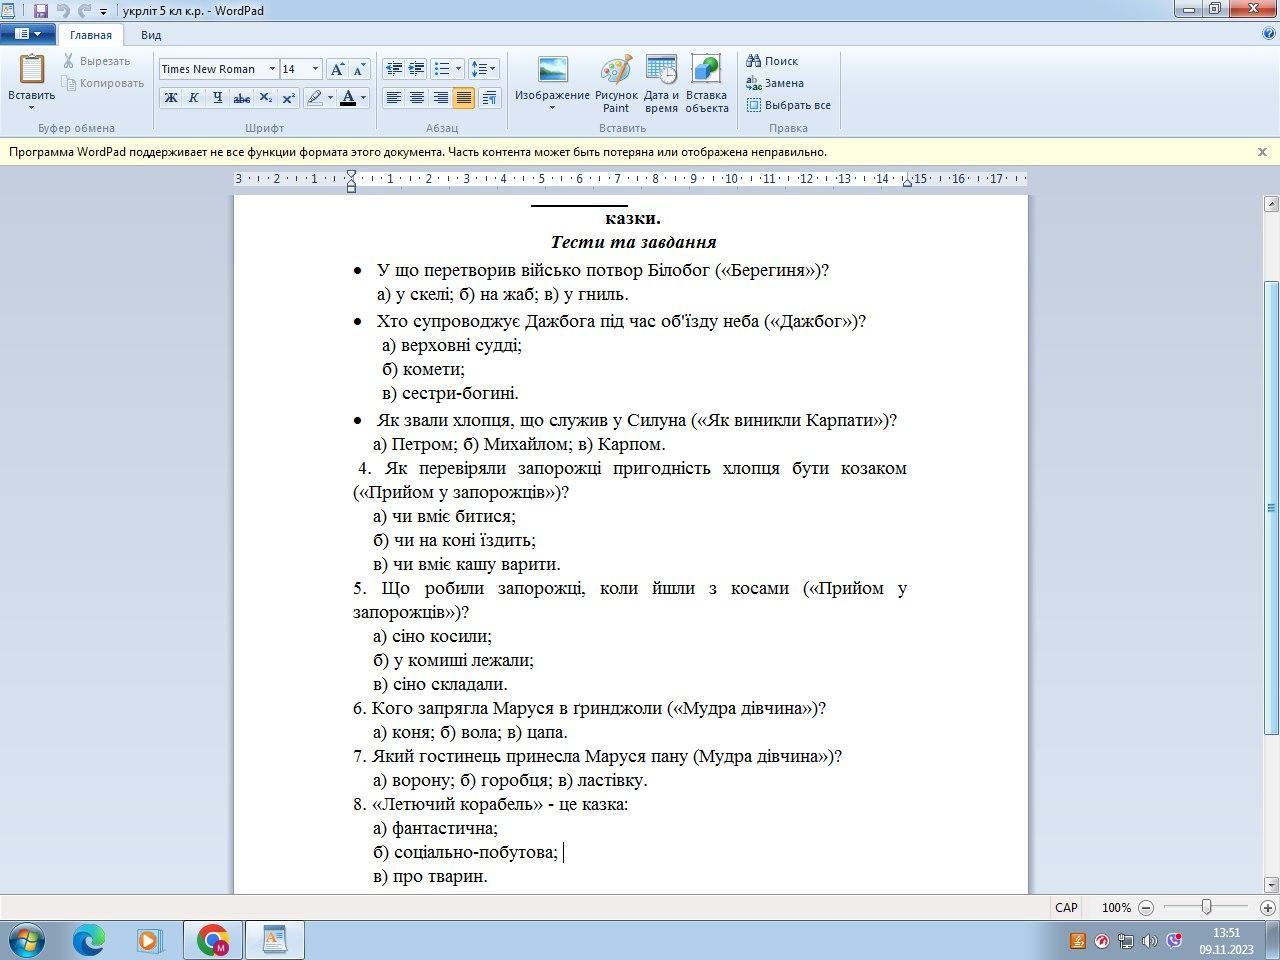Click the Paste (Вставить) clipboard icon
The width and height of the screenshot is (1280, 960).
[x=31, y=70]
